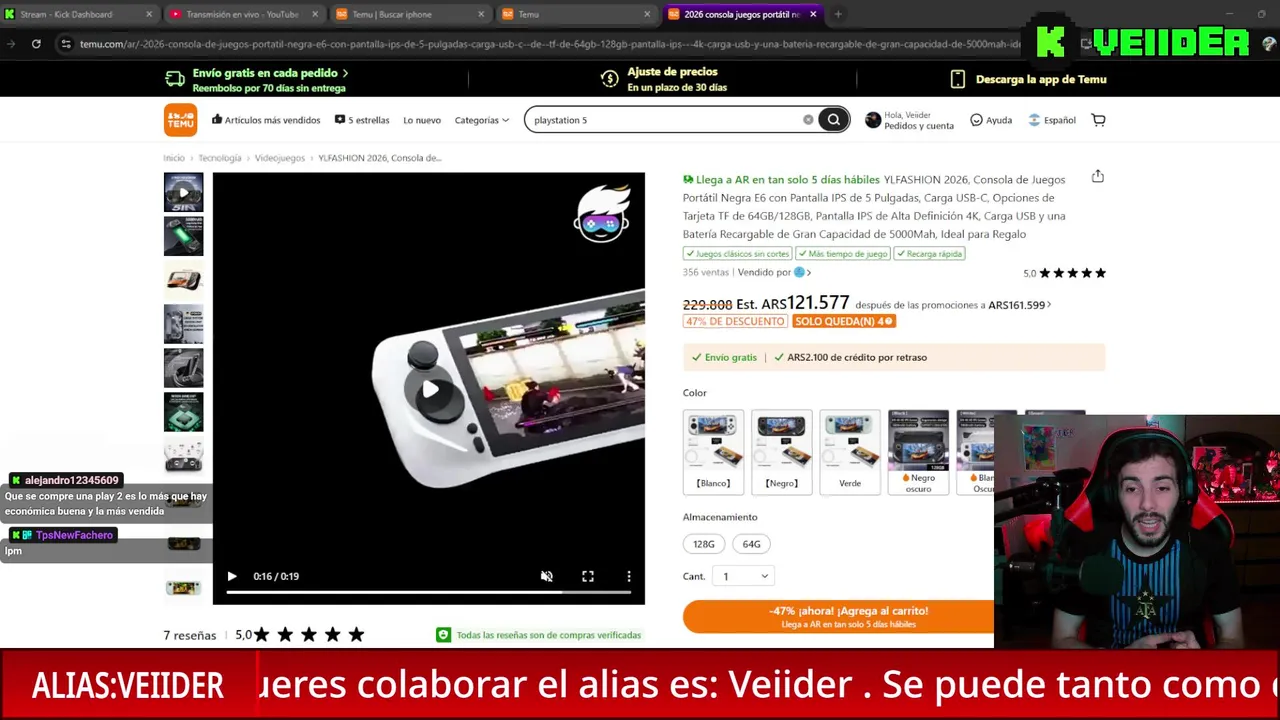Select the third gallery thumbnail
Image resolution: width=1280 pixels, height=720 pixels.
(183, 280)
